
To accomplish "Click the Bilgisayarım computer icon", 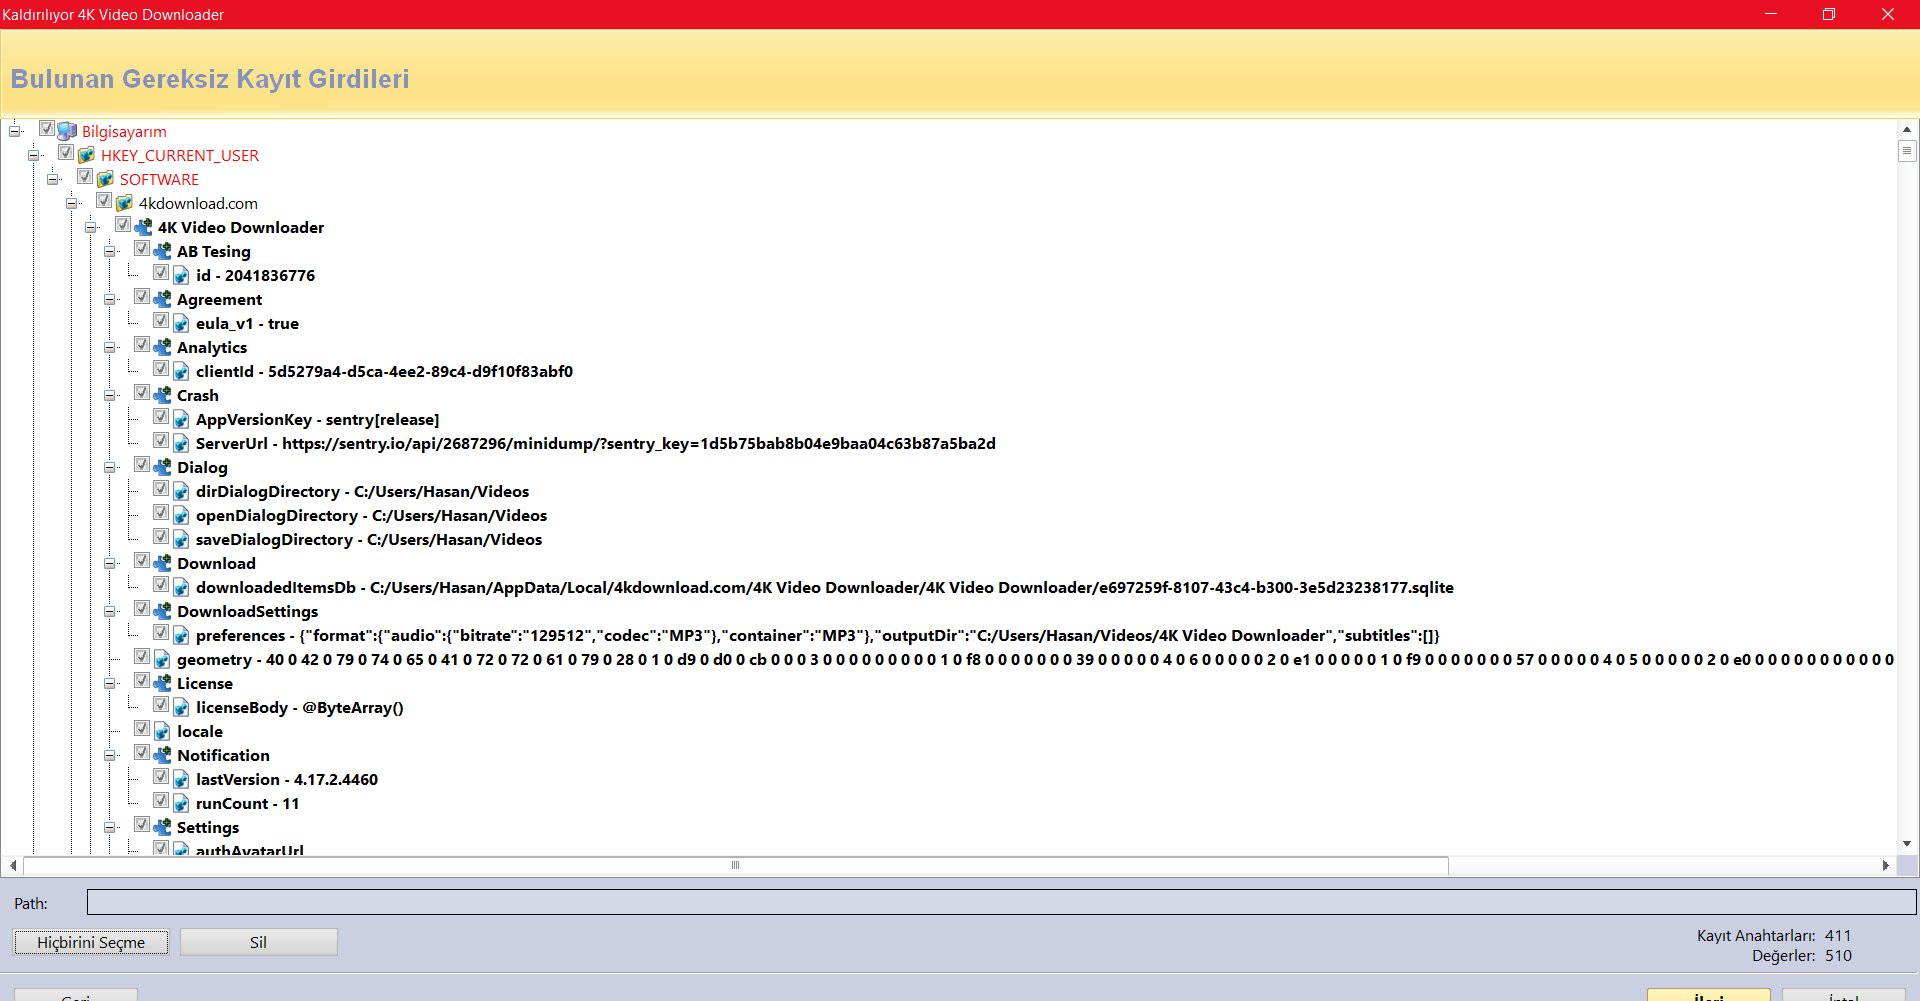I will (x=67, y=131).
